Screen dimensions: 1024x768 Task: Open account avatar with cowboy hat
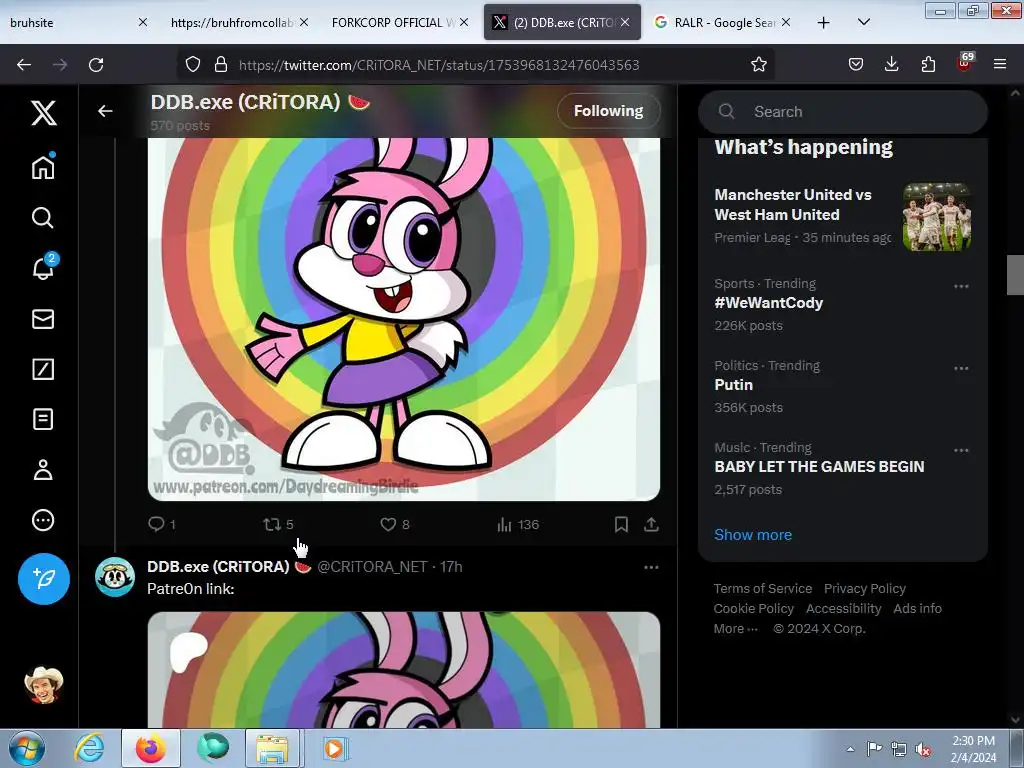tap(44, 684)
